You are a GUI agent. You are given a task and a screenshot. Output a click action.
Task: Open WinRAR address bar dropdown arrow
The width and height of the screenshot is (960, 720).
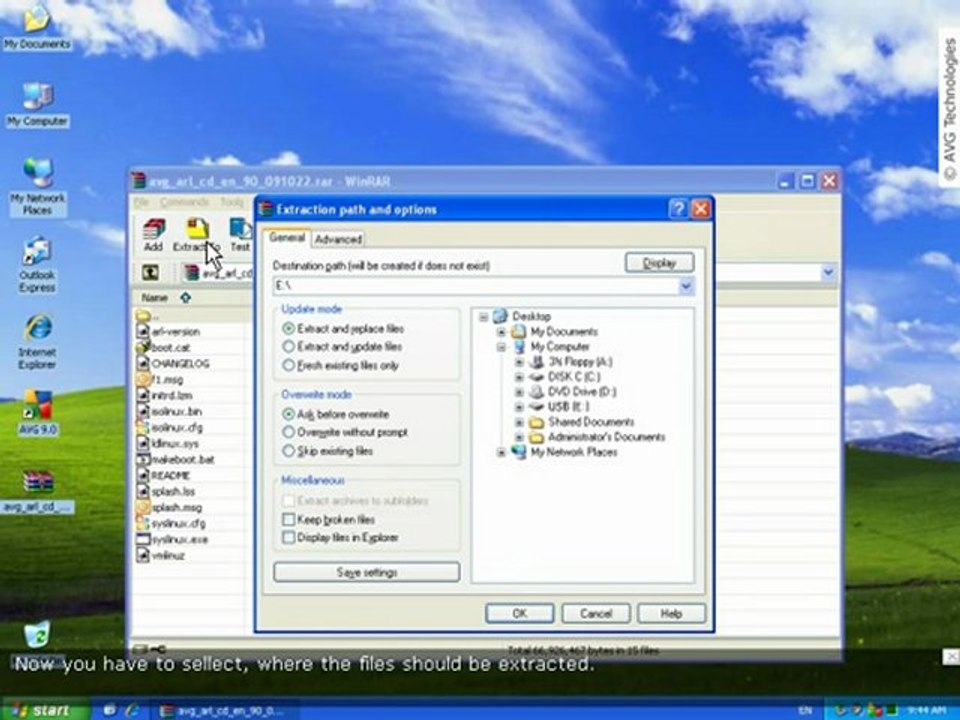(x=828, y=272)
